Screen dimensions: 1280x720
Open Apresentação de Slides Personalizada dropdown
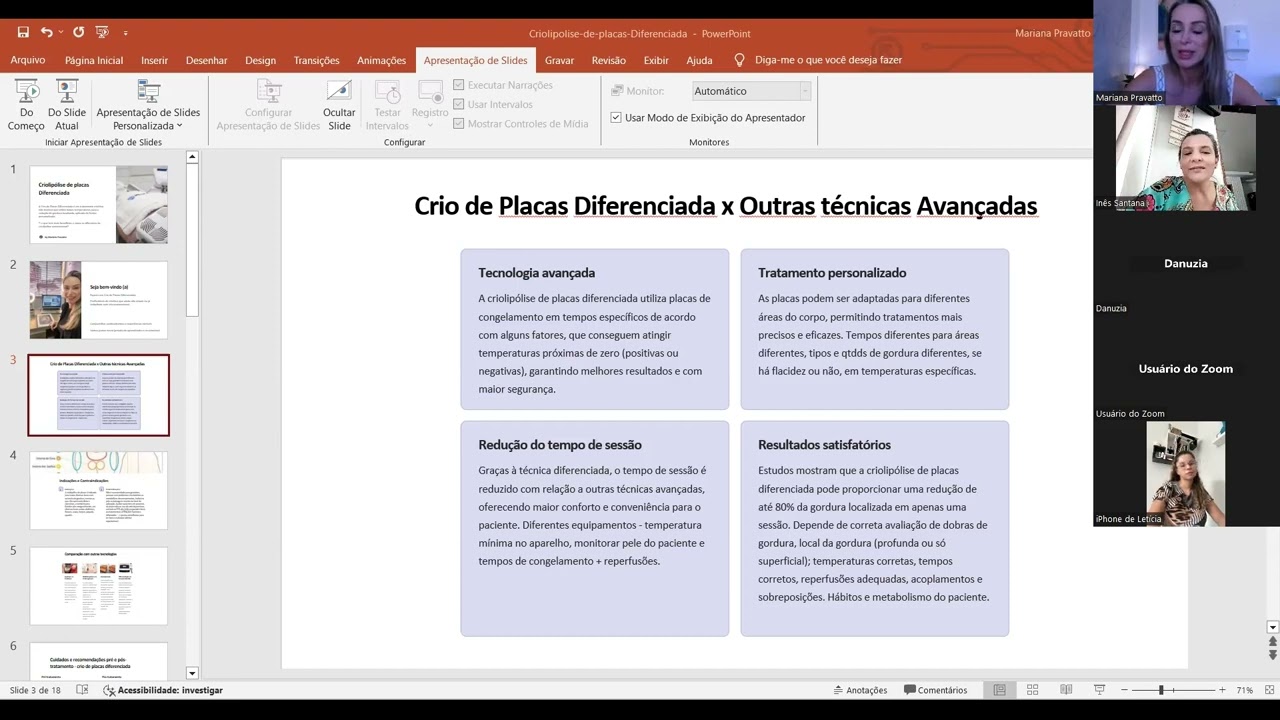[148, 105]
